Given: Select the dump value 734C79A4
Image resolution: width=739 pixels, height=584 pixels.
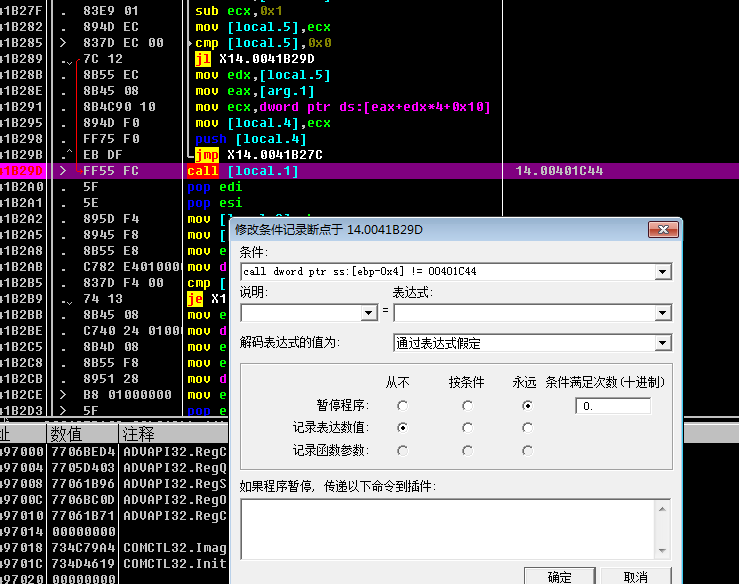Looking at the screenshot, I should 83,548.
